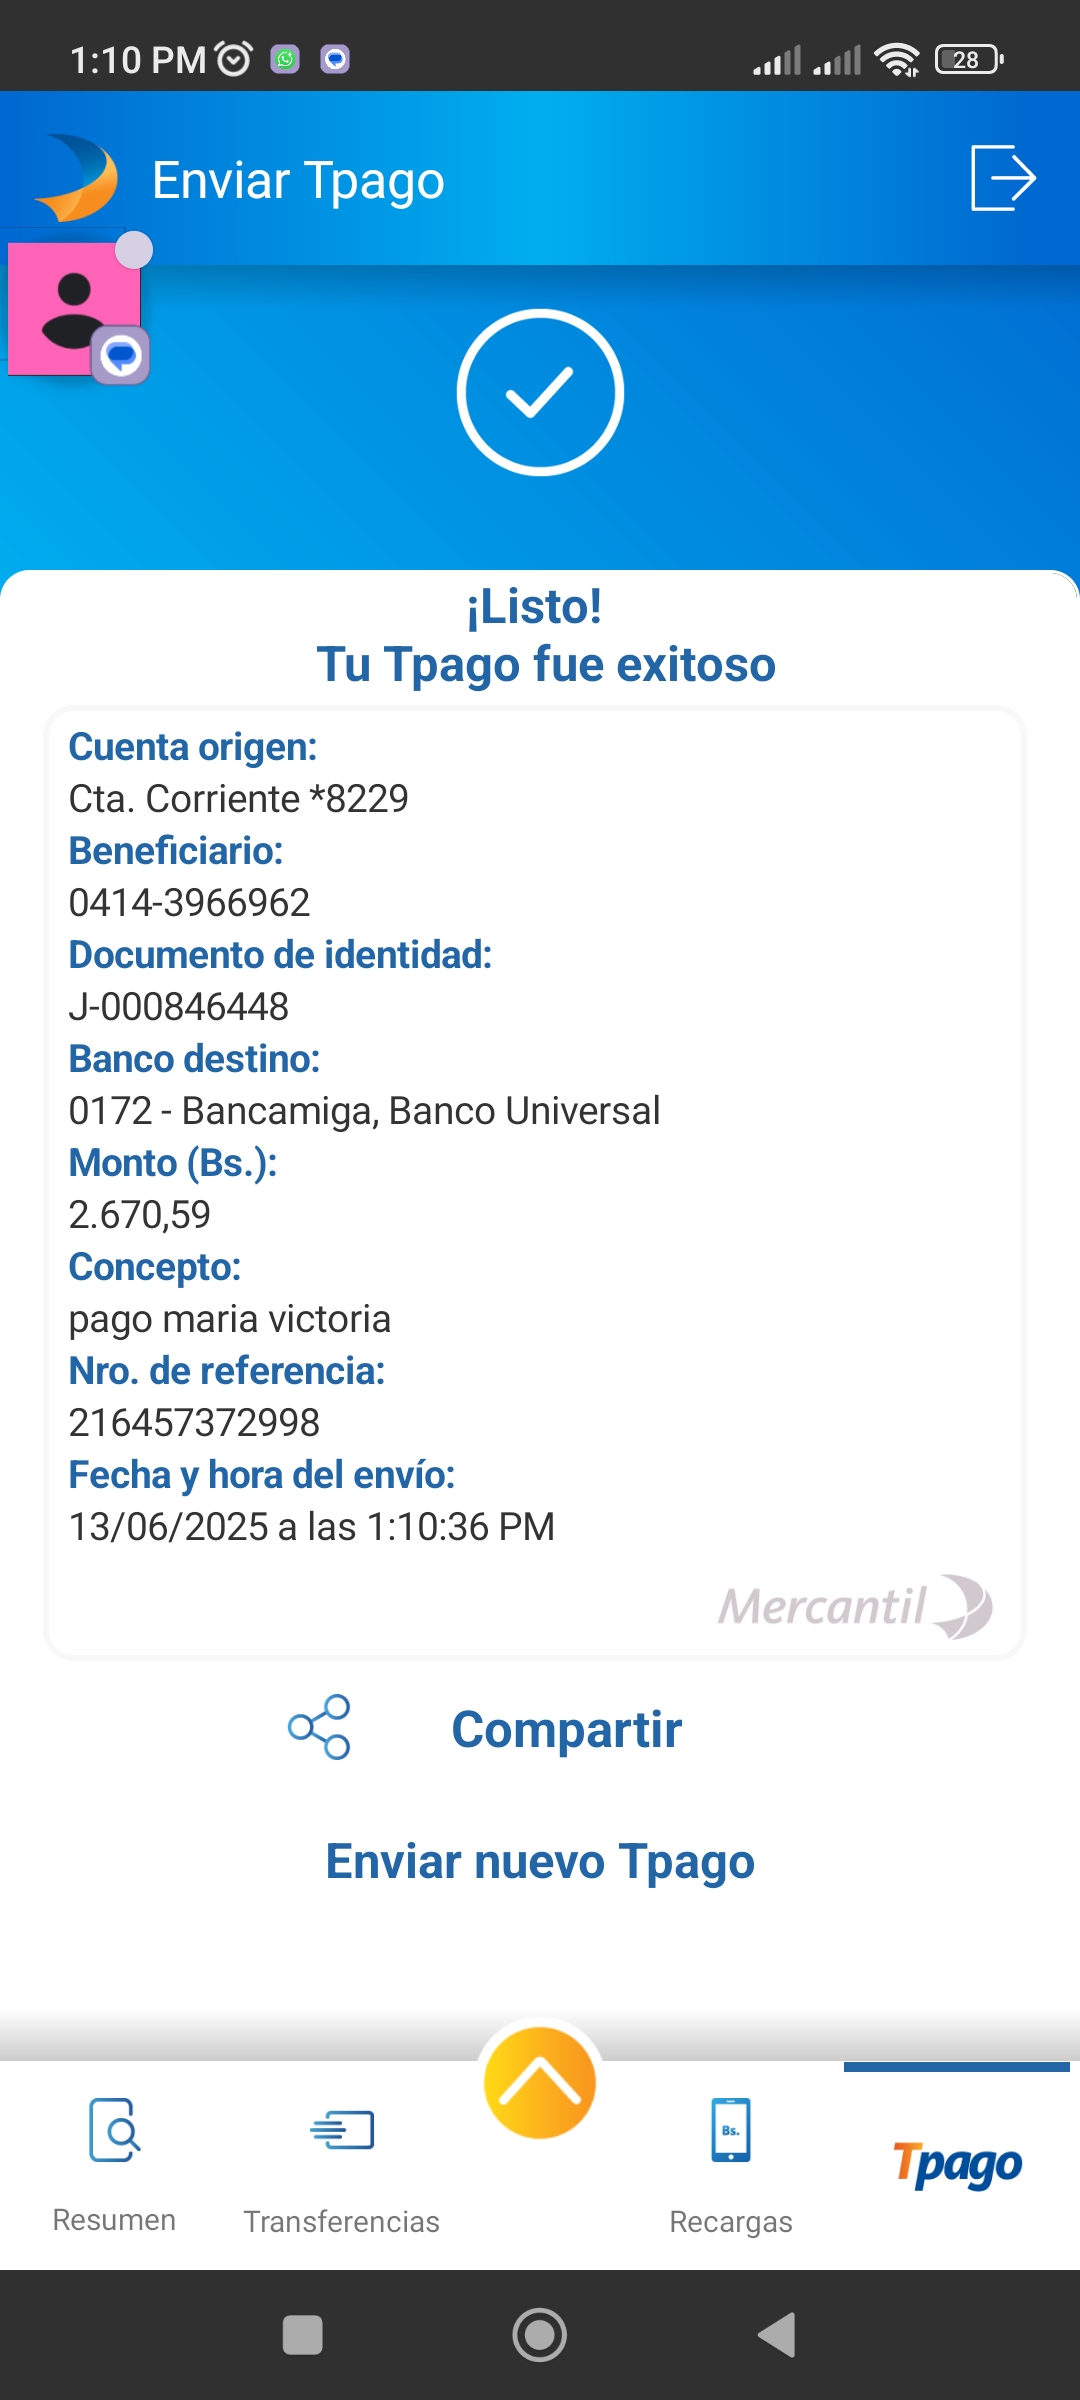Select the Tpago tab
This screenshot has width=1080, height=2400.
coord(957,2165)
